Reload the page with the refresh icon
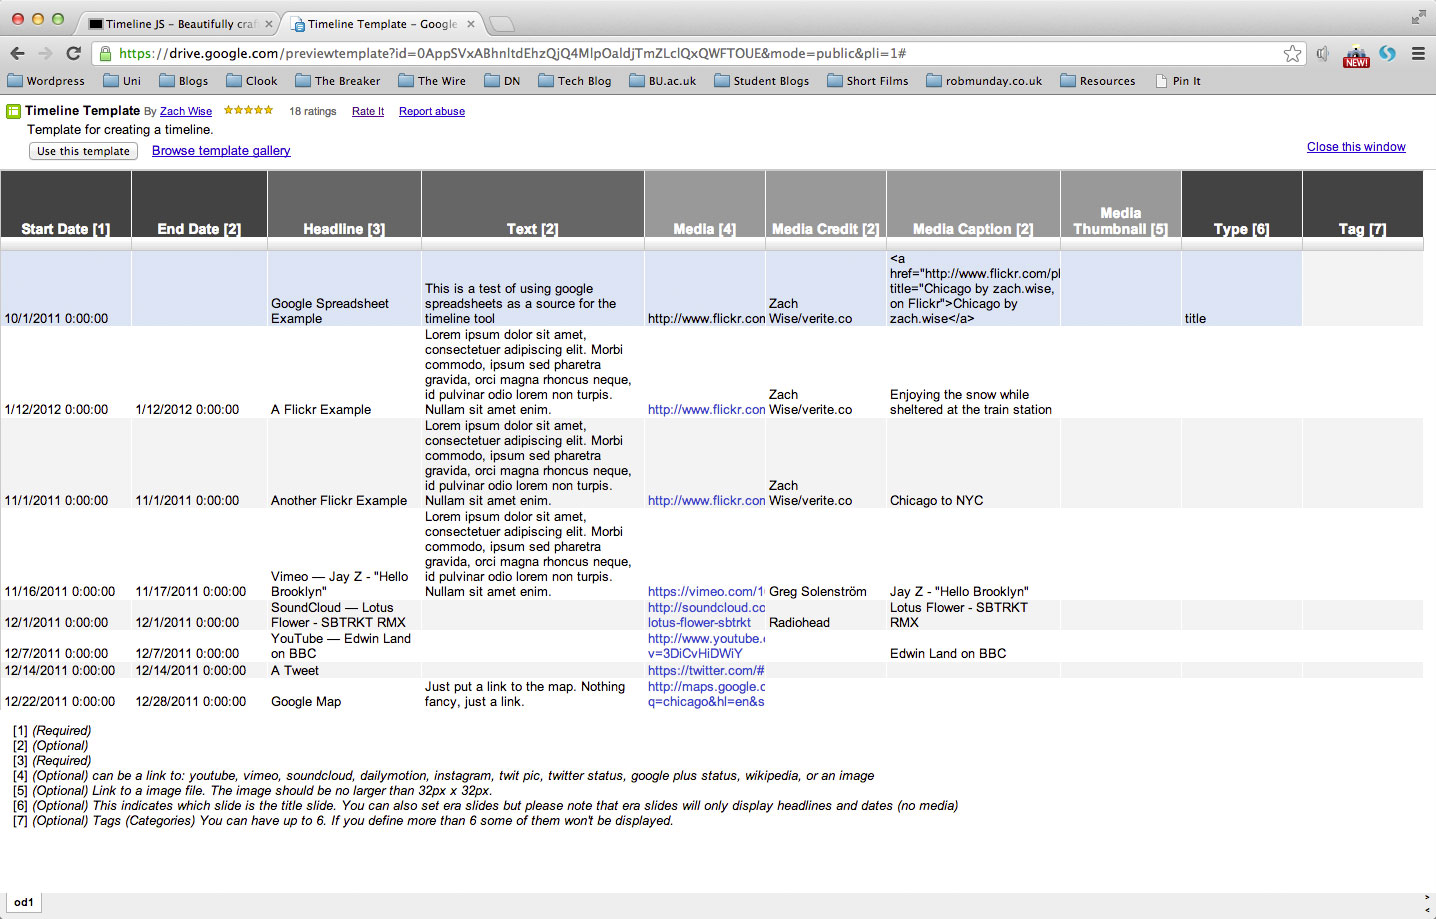Viewport: 1436px width, 919px height. [73, 53]
